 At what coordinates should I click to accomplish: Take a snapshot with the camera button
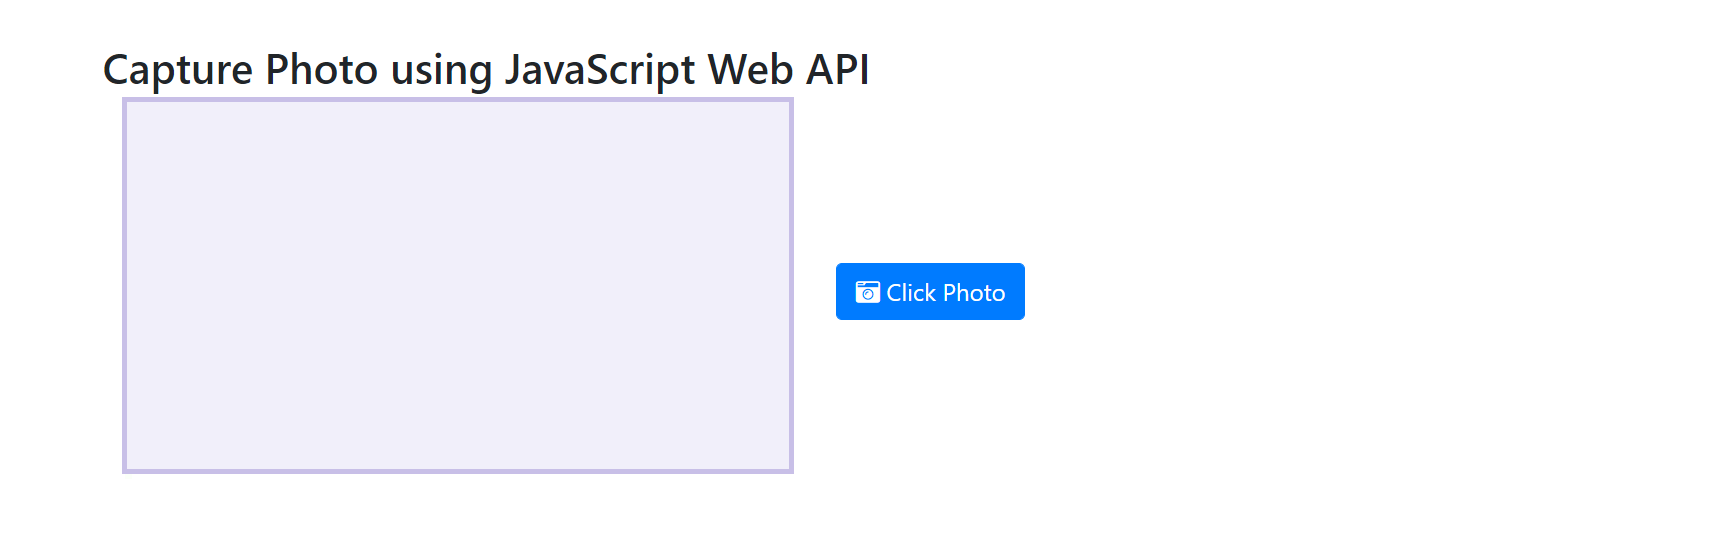[930, 291]
